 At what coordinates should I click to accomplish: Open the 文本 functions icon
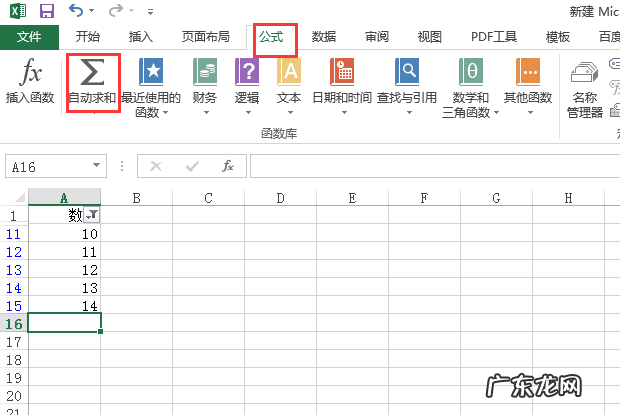tap(289, 72)
